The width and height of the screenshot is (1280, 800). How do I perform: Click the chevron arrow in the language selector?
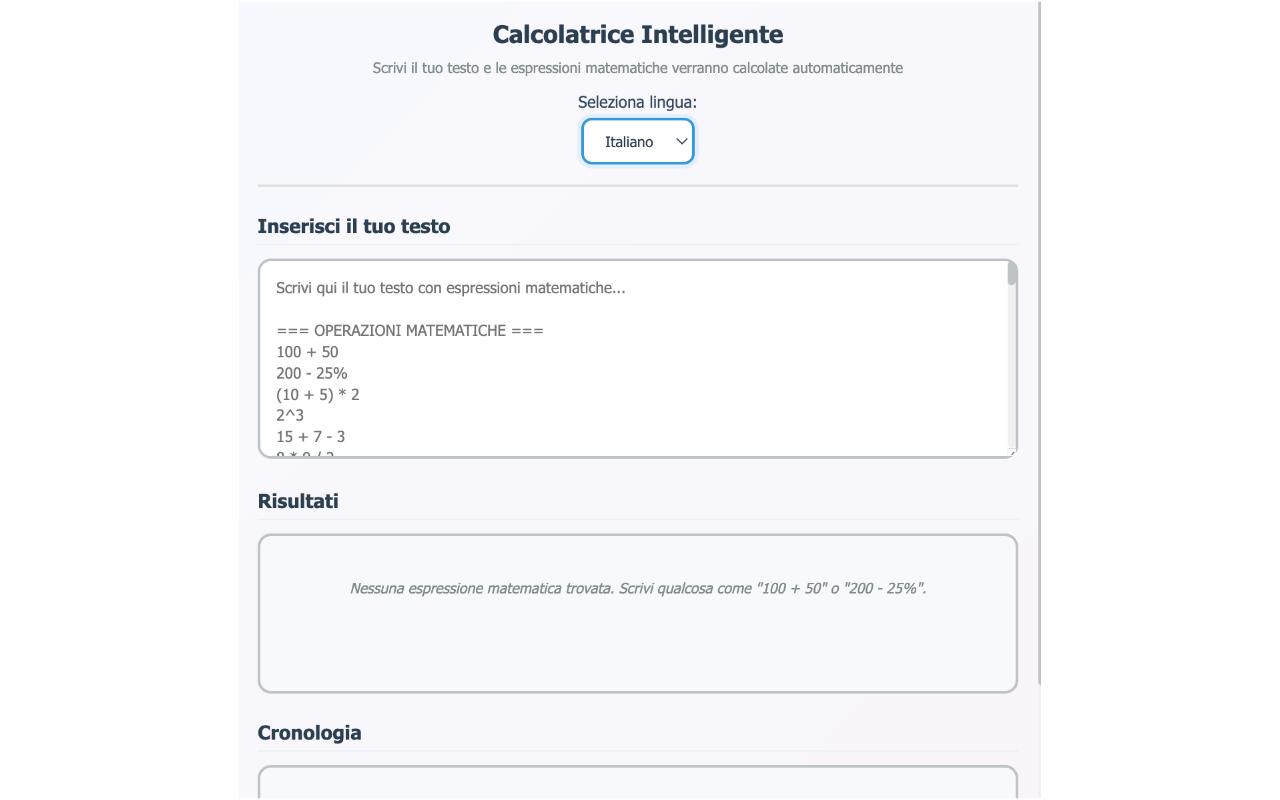click(x=682, y=142)
